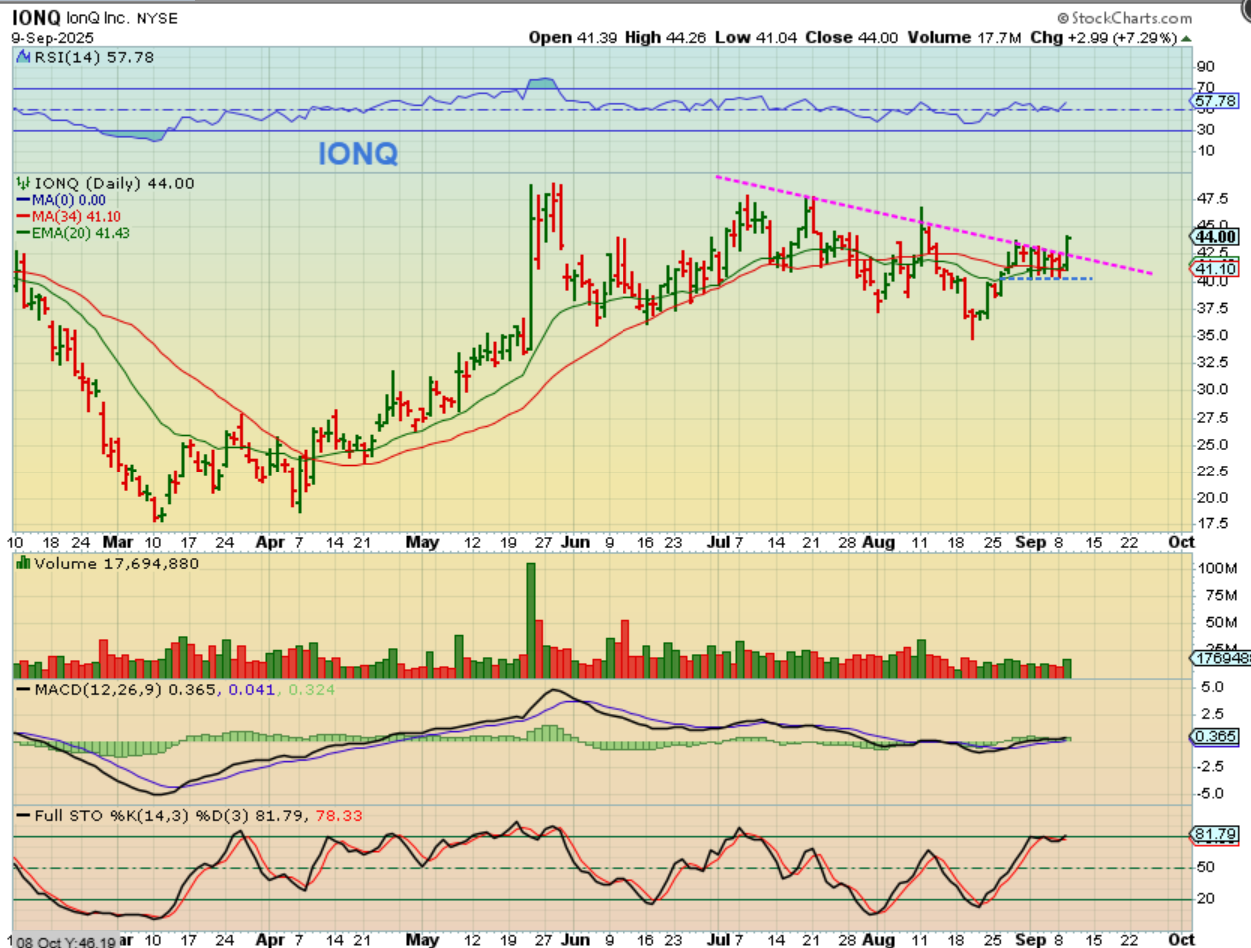Click the 44.00 price label on right axis
Image resolution: width=1251 pixels, height=948 pixels.
pyautogui.click(x=1217, y=236)
